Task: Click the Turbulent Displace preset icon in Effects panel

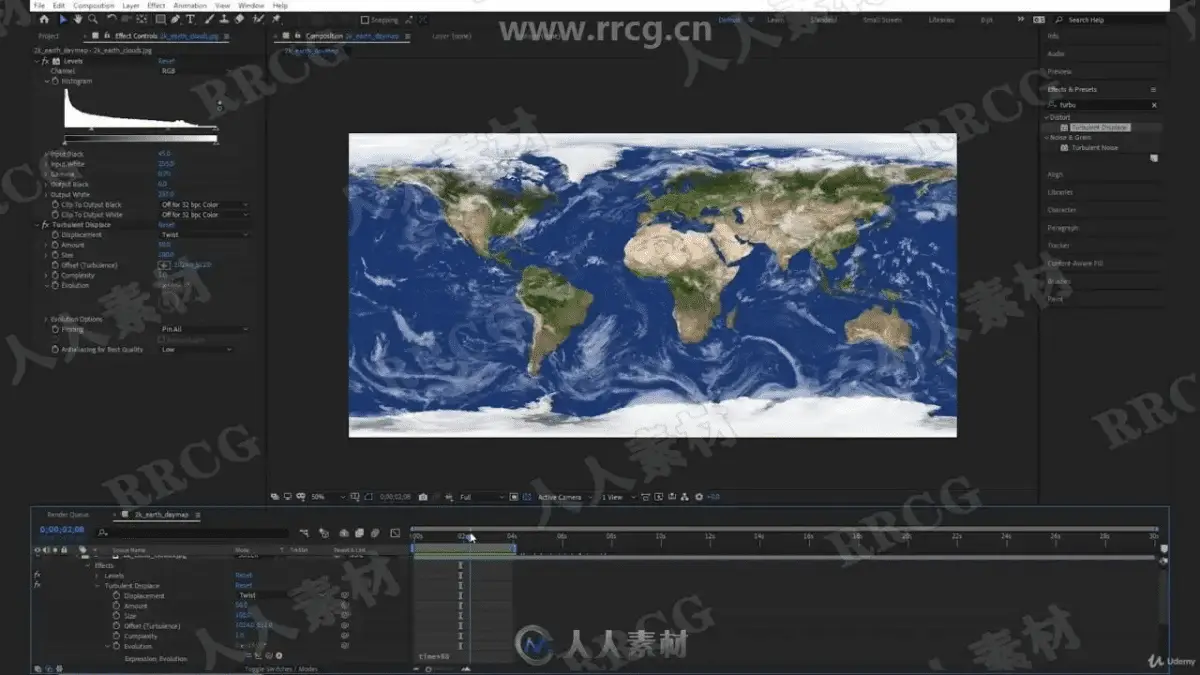Action: click(x=1064, y=128)
